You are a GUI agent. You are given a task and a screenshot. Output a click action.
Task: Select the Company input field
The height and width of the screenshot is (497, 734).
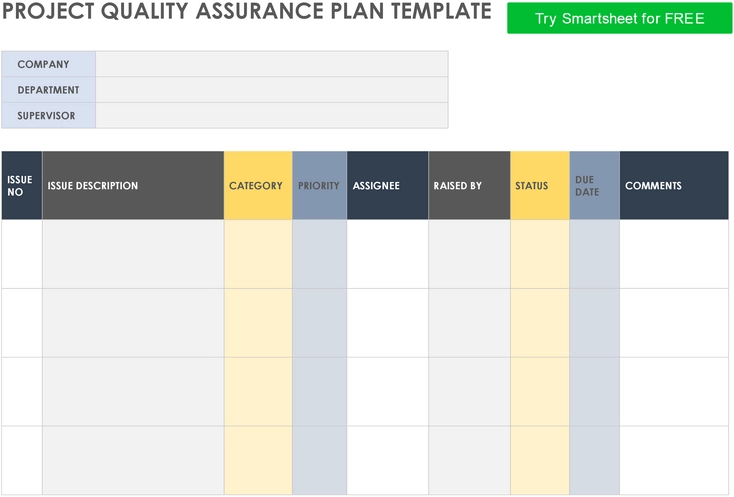(272, 64)
